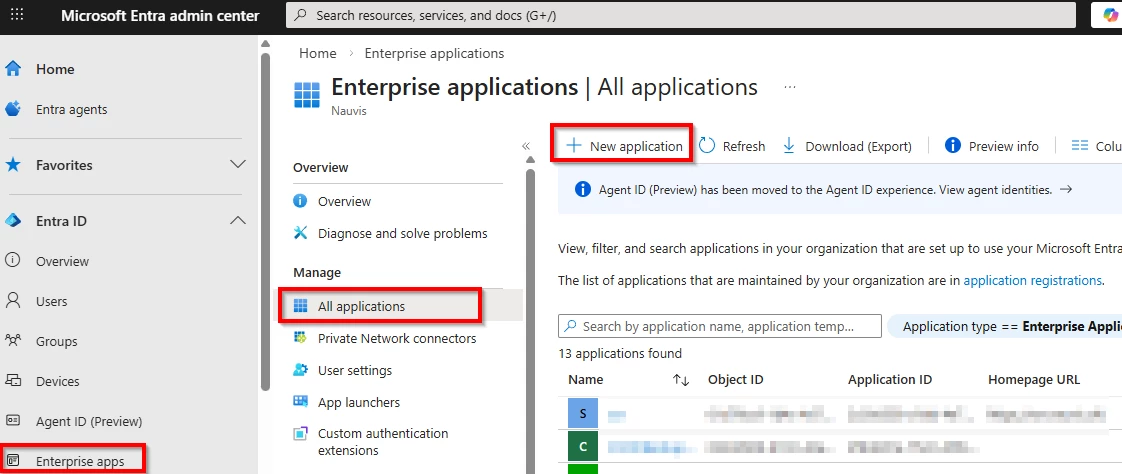Open Enterprise apps in left navigation
The height and width of the screenshot is (474, 1122).
[79, 461]
